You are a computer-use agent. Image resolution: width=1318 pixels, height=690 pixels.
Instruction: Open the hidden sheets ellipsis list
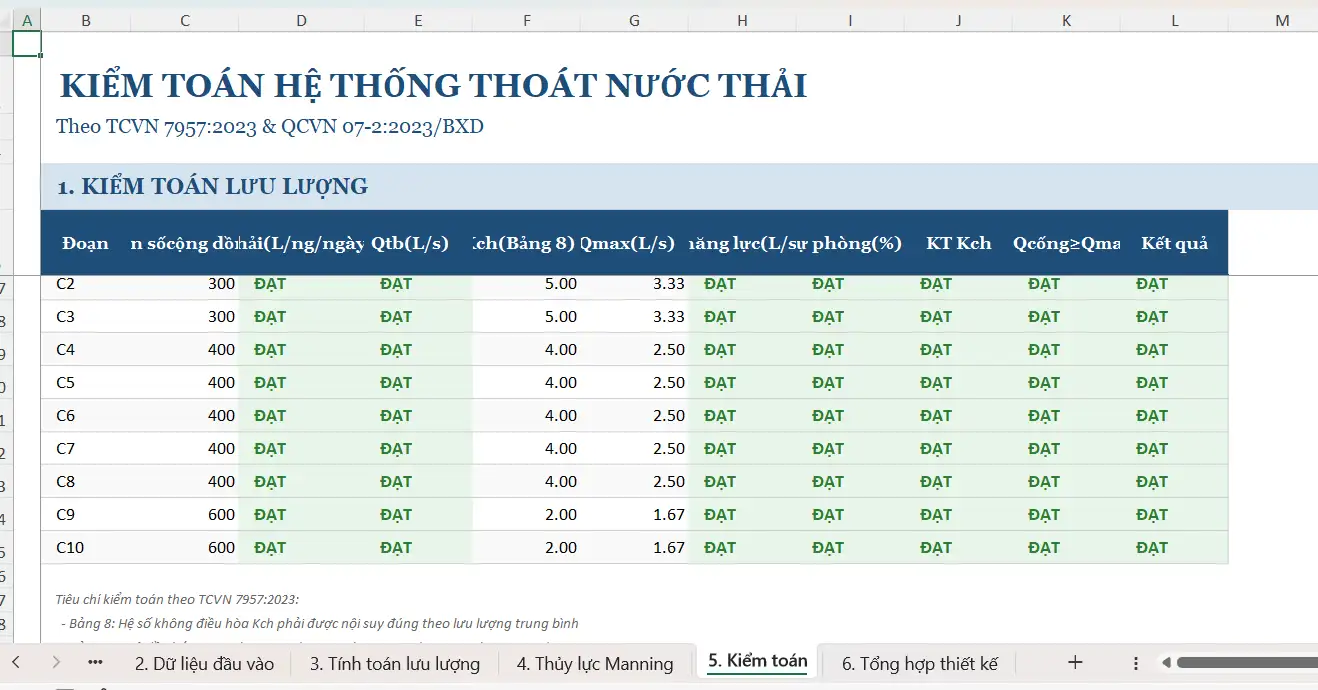(x=95, y=662)
